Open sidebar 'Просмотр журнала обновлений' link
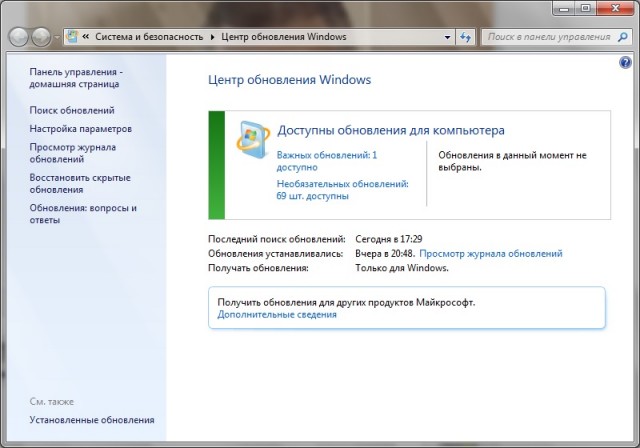Image resolution: width=640 pixels, height=448 pixels. (x=73, y=153)
